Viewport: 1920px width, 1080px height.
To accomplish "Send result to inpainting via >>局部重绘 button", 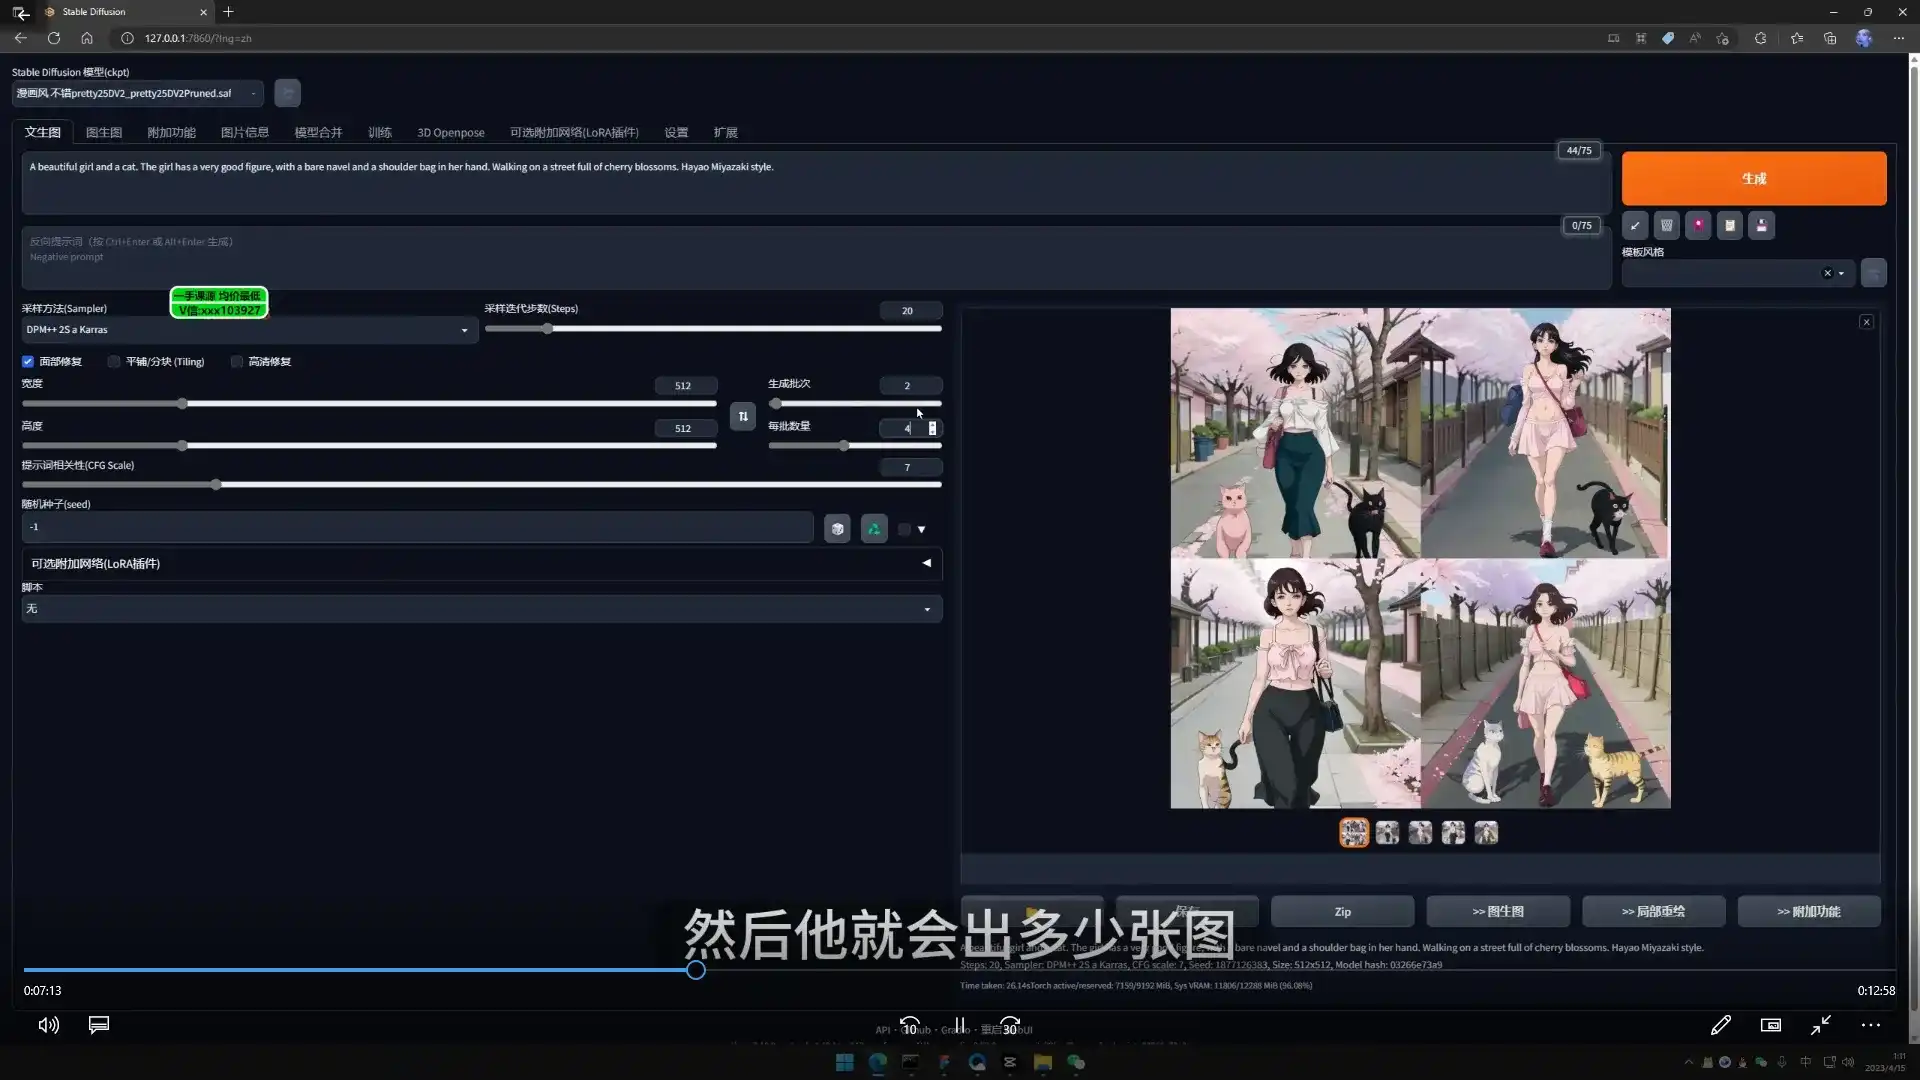I will pos(1653,911).
